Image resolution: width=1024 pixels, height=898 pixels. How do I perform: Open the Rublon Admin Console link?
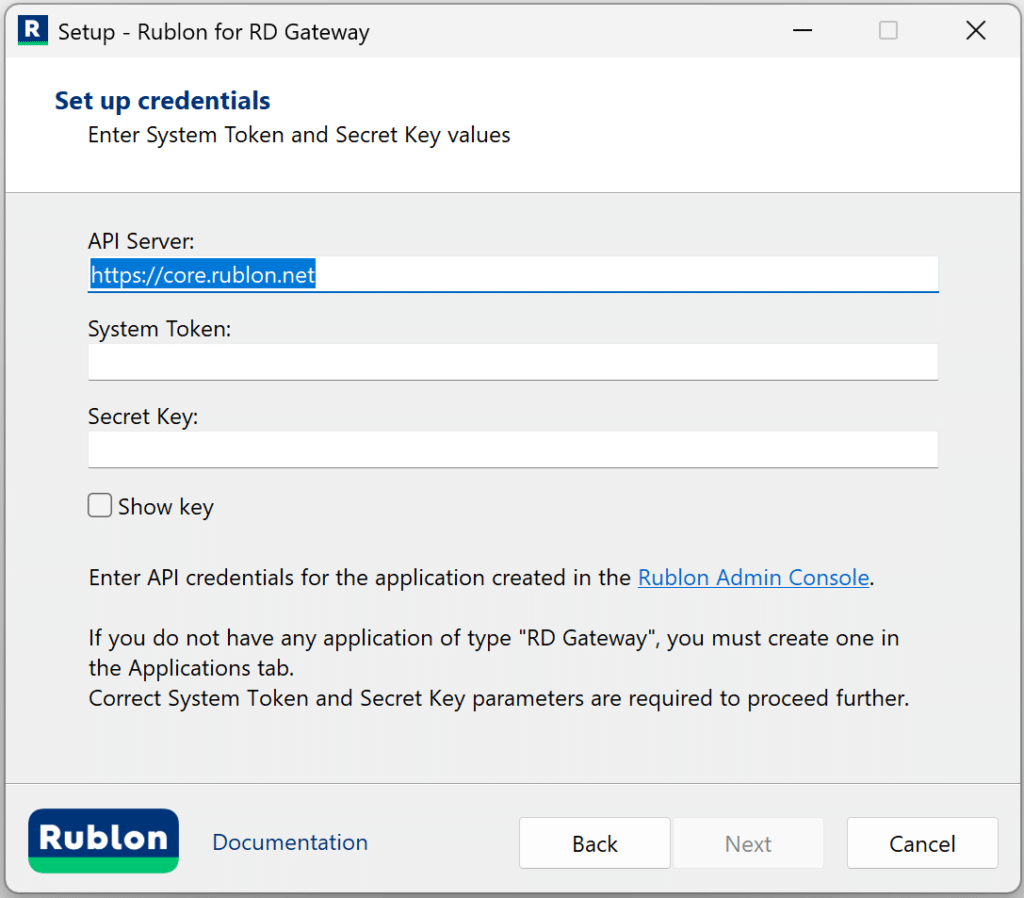753,578
